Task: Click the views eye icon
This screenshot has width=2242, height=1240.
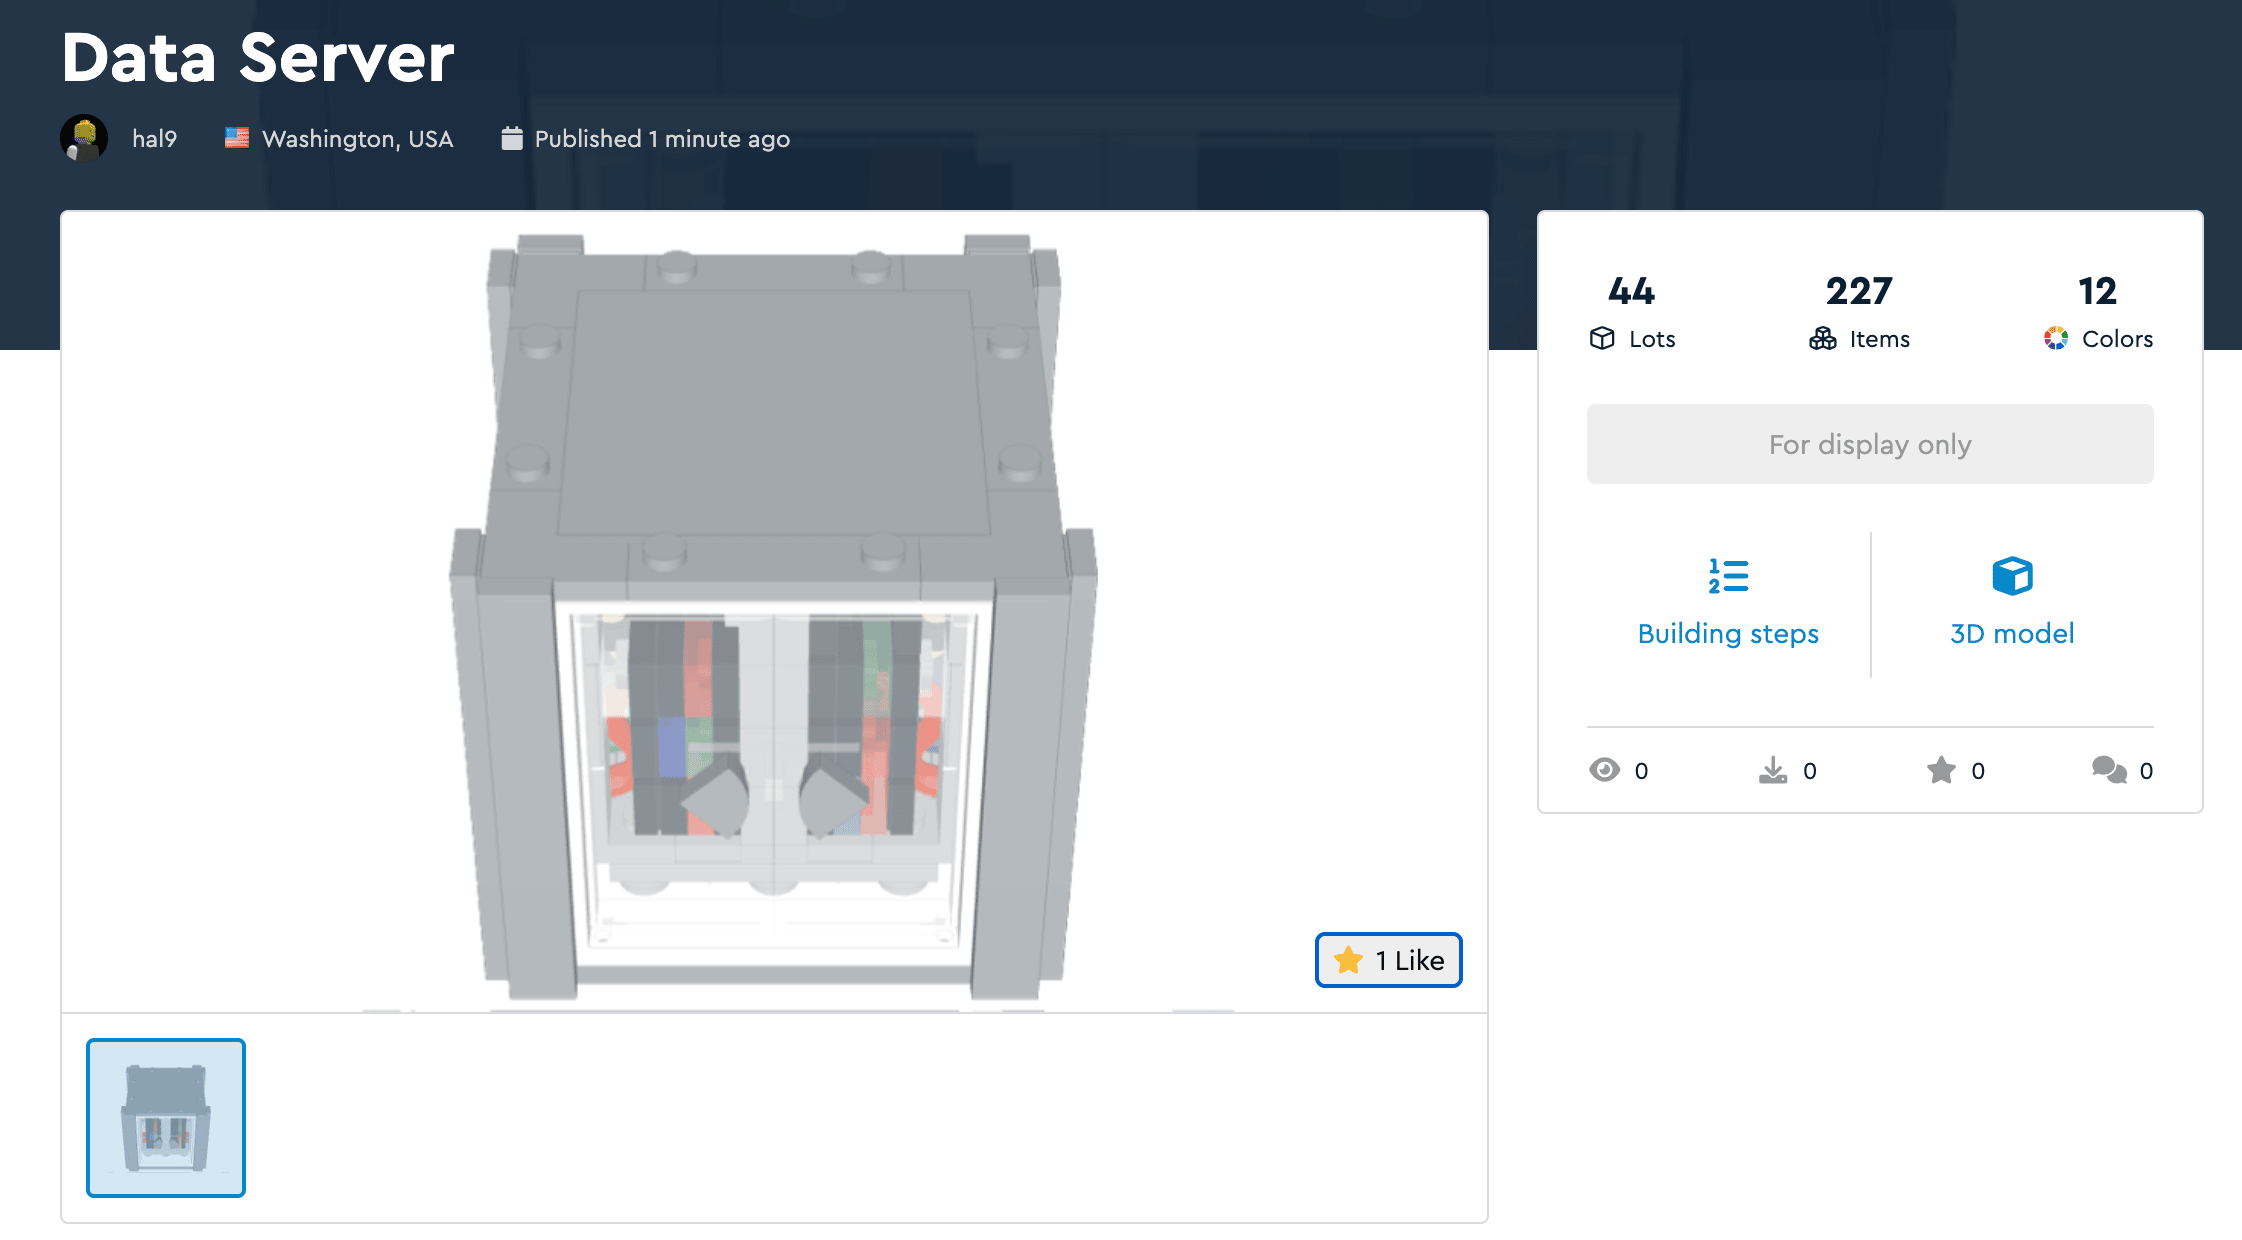Action: tap(1605, 770)
